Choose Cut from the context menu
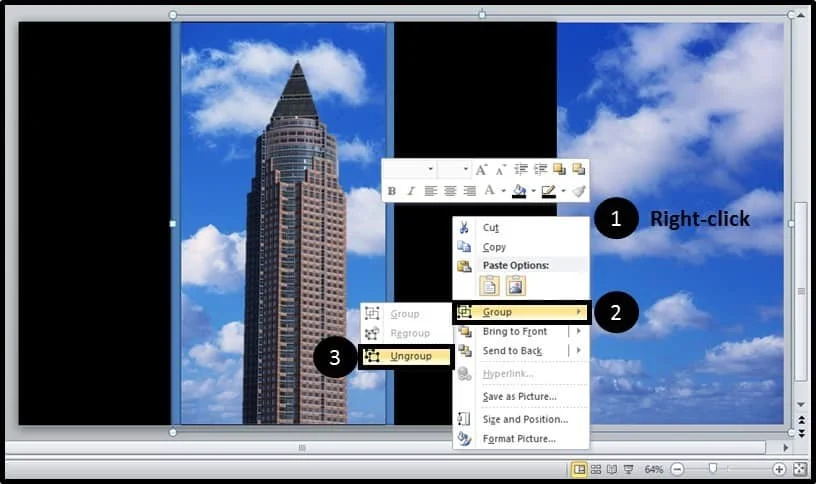Viewport: 816px width, 484px height. click(521, 227)
